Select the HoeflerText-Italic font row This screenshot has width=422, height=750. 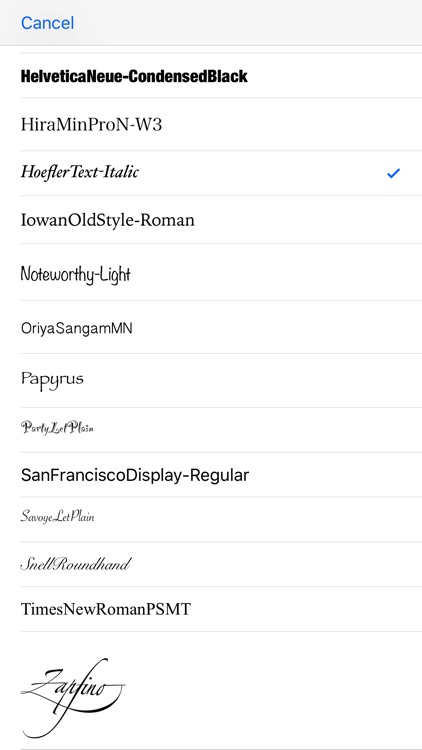[211, 173]
